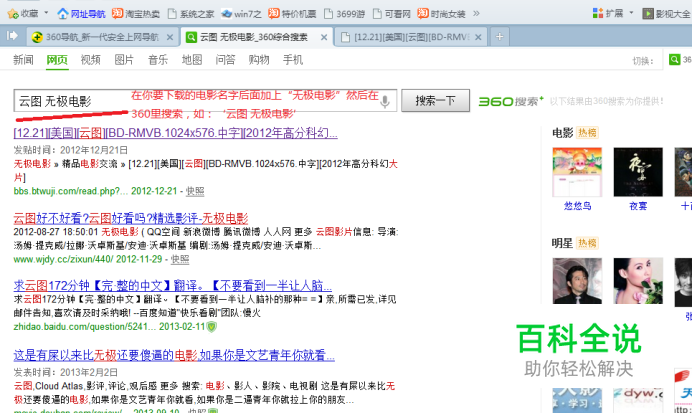
Task: Show more bookmarks with the » chevron
Action: [476, 13]
